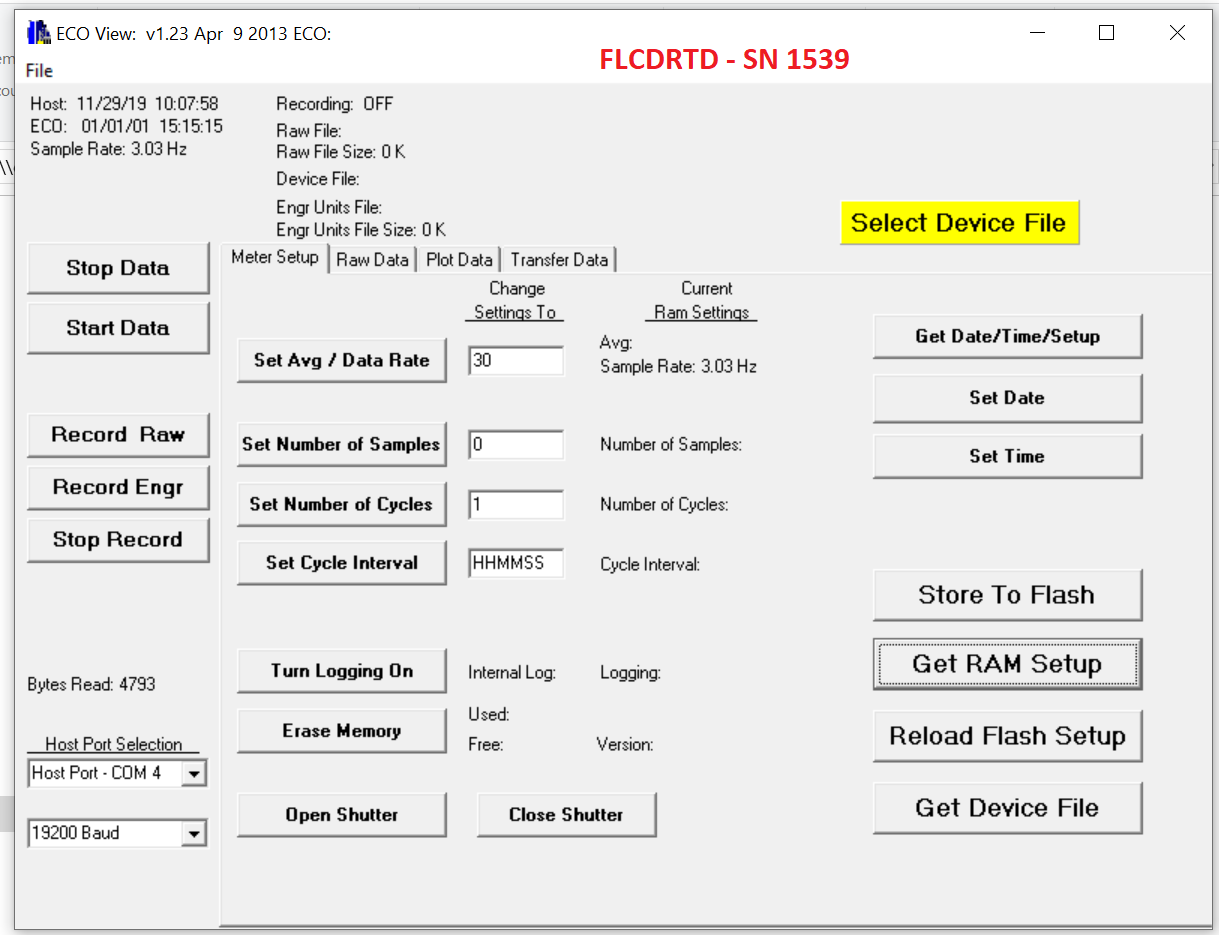1219x935 pixels.
Task: Select the Transfer Data tab
Action: 559,260
